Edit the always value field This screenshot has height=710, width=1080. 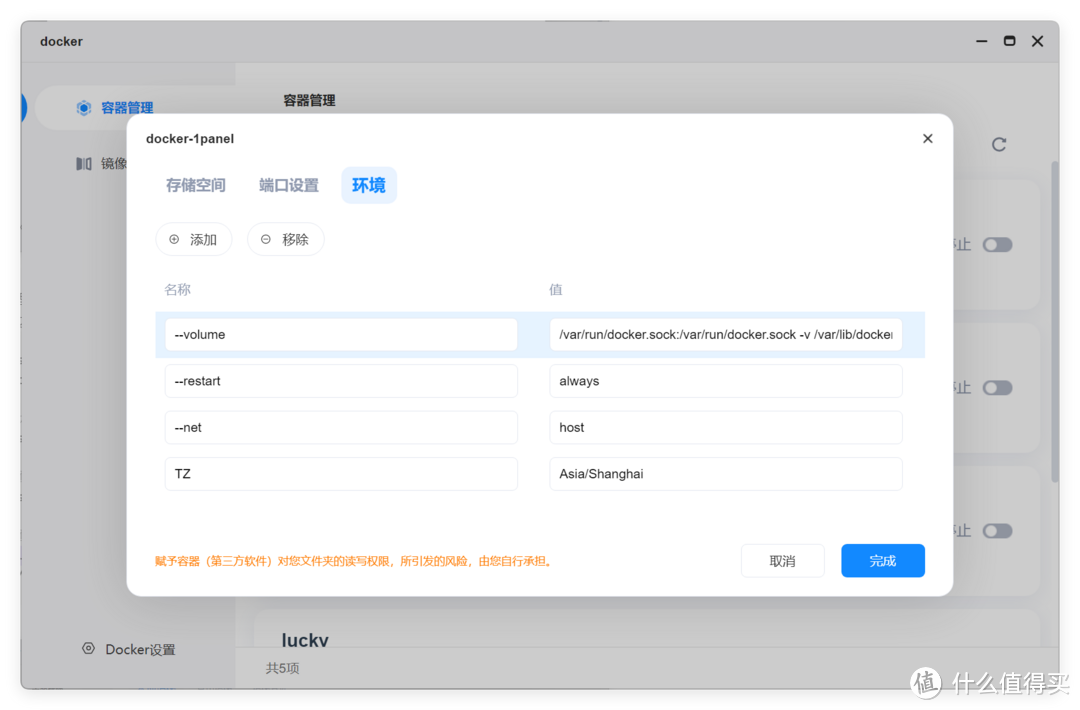[725, 381]
